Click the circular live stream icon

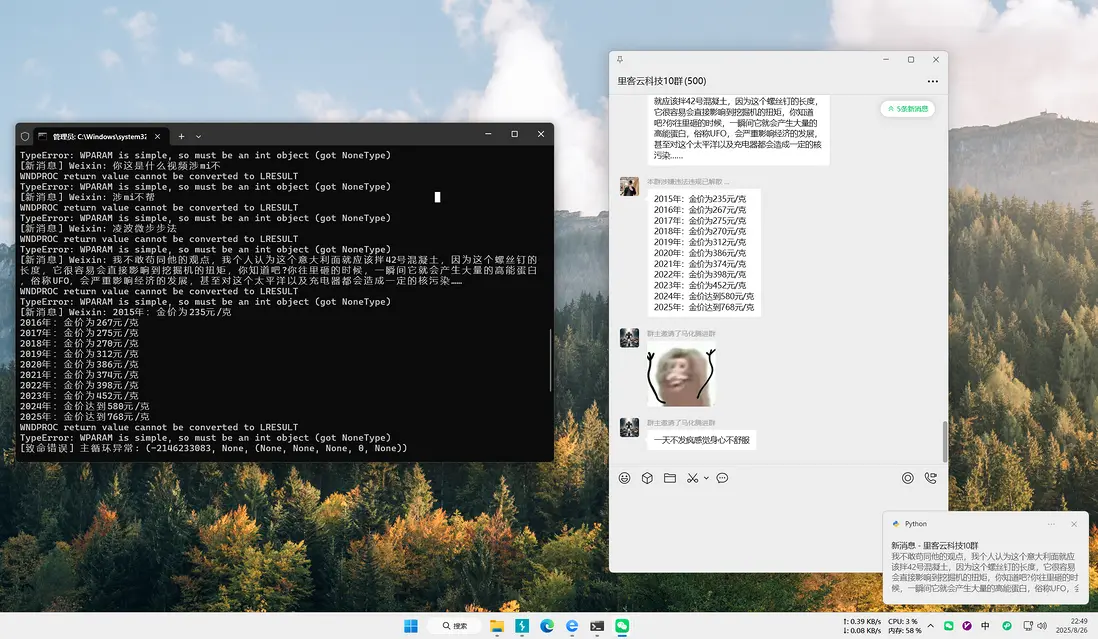[x=908, y=478]
